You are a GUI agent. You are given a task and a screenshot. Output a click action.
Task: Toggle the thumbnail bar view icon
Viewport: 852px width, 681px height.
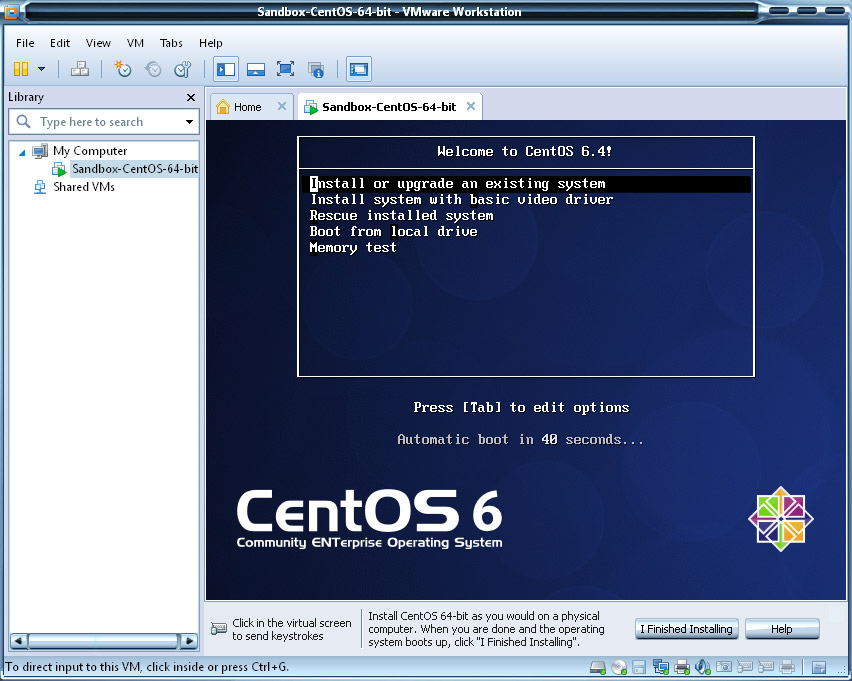(x=255, y=69)
